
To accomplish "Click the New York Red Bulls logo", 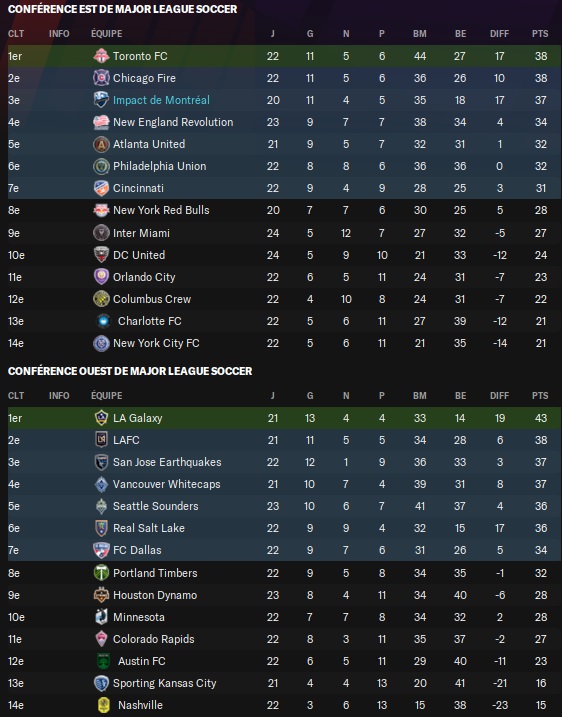I will 101,210.
